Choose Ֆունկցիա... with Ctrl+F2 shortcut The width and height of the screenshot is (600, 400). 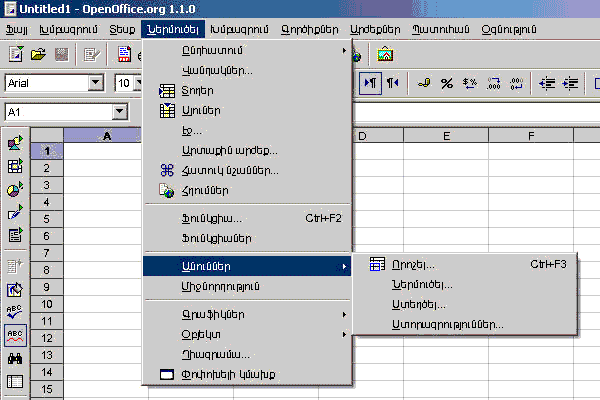[247, 219]
